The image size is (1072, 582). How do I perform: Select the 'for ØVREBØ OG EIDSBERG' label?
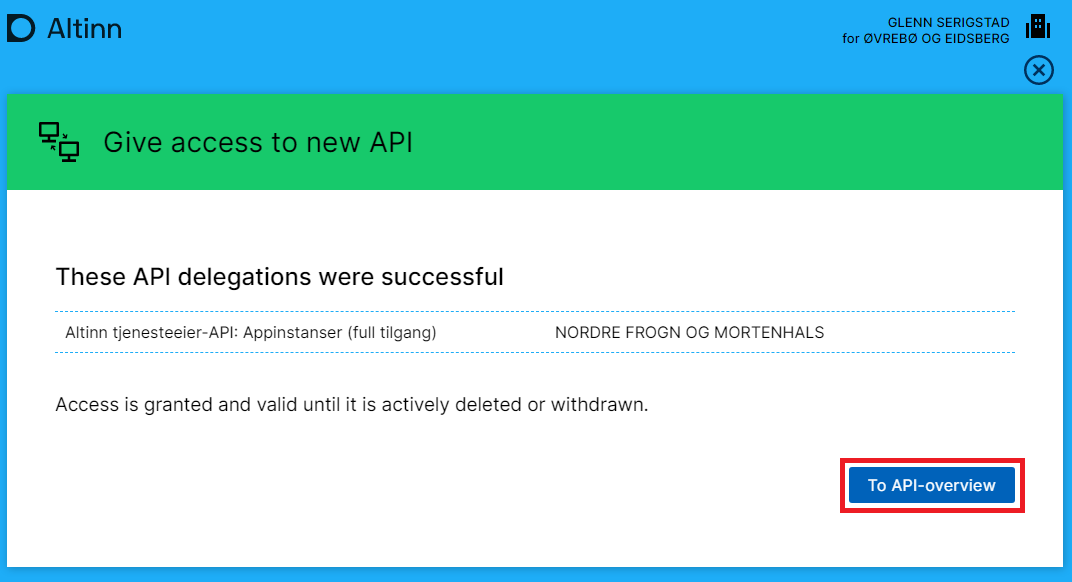pos(926,38)
